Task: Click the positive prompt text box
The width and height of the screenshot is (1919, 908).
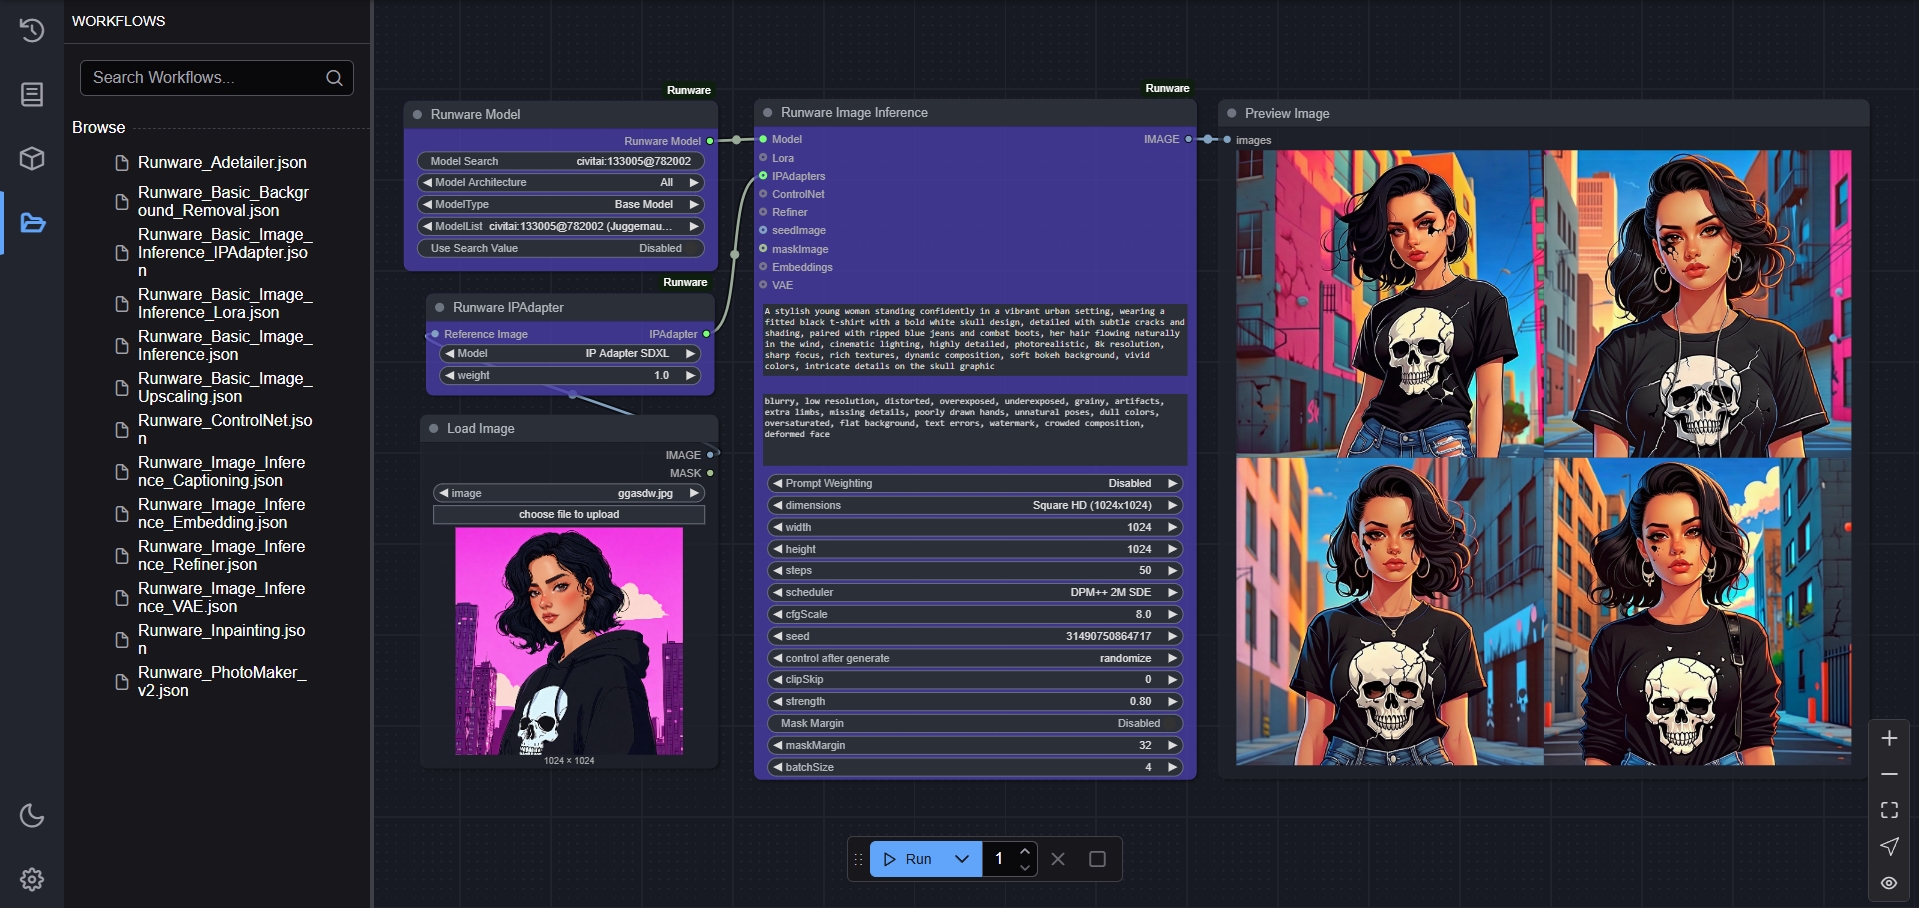Action: pos(975,339)
